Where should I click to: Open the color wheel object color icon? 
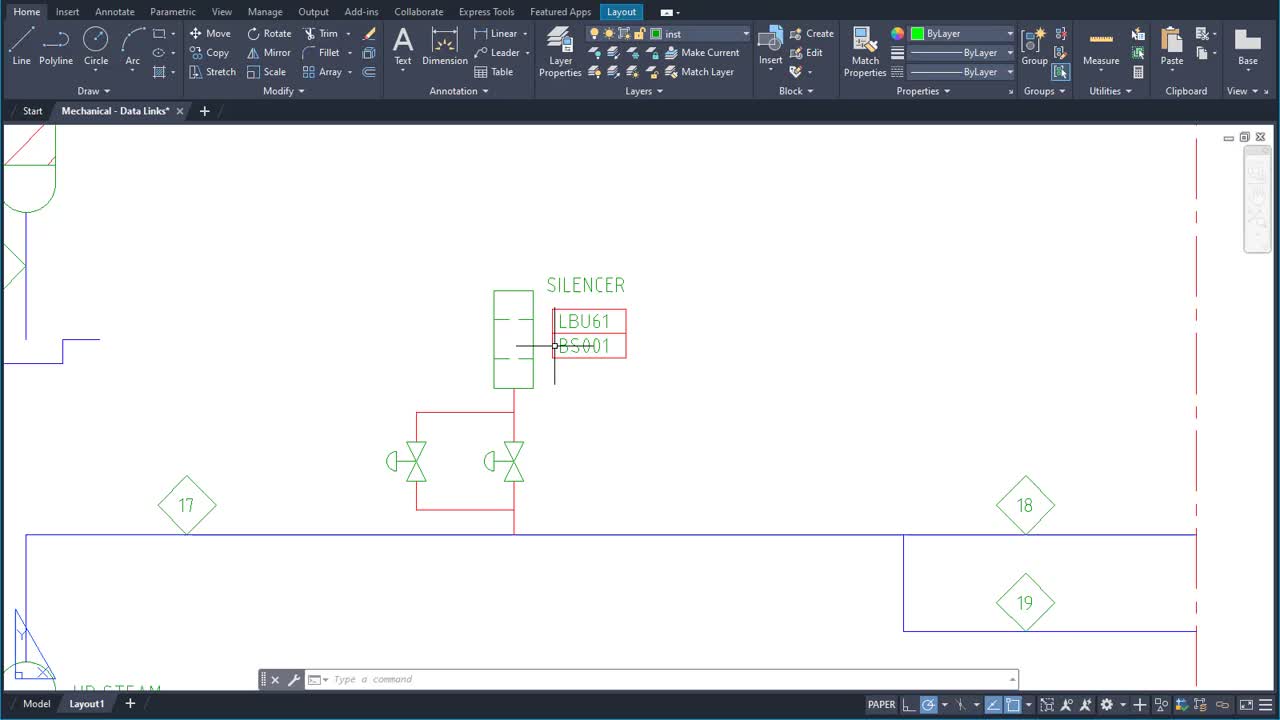coord(897,34)
